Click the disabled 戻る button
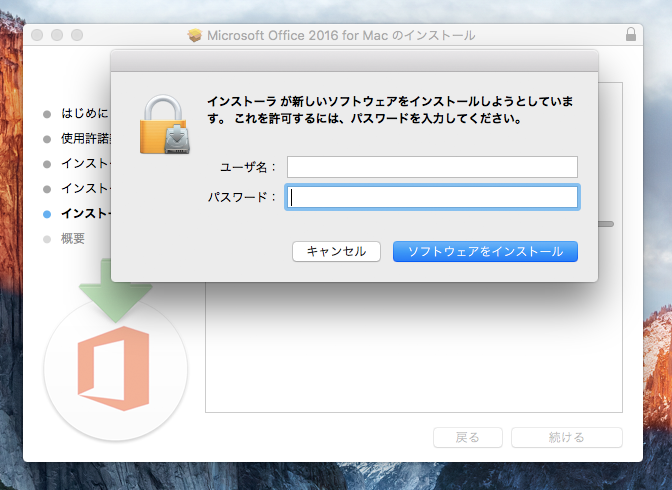This screenshot has height=490, width=672. [x=468, y=437]
